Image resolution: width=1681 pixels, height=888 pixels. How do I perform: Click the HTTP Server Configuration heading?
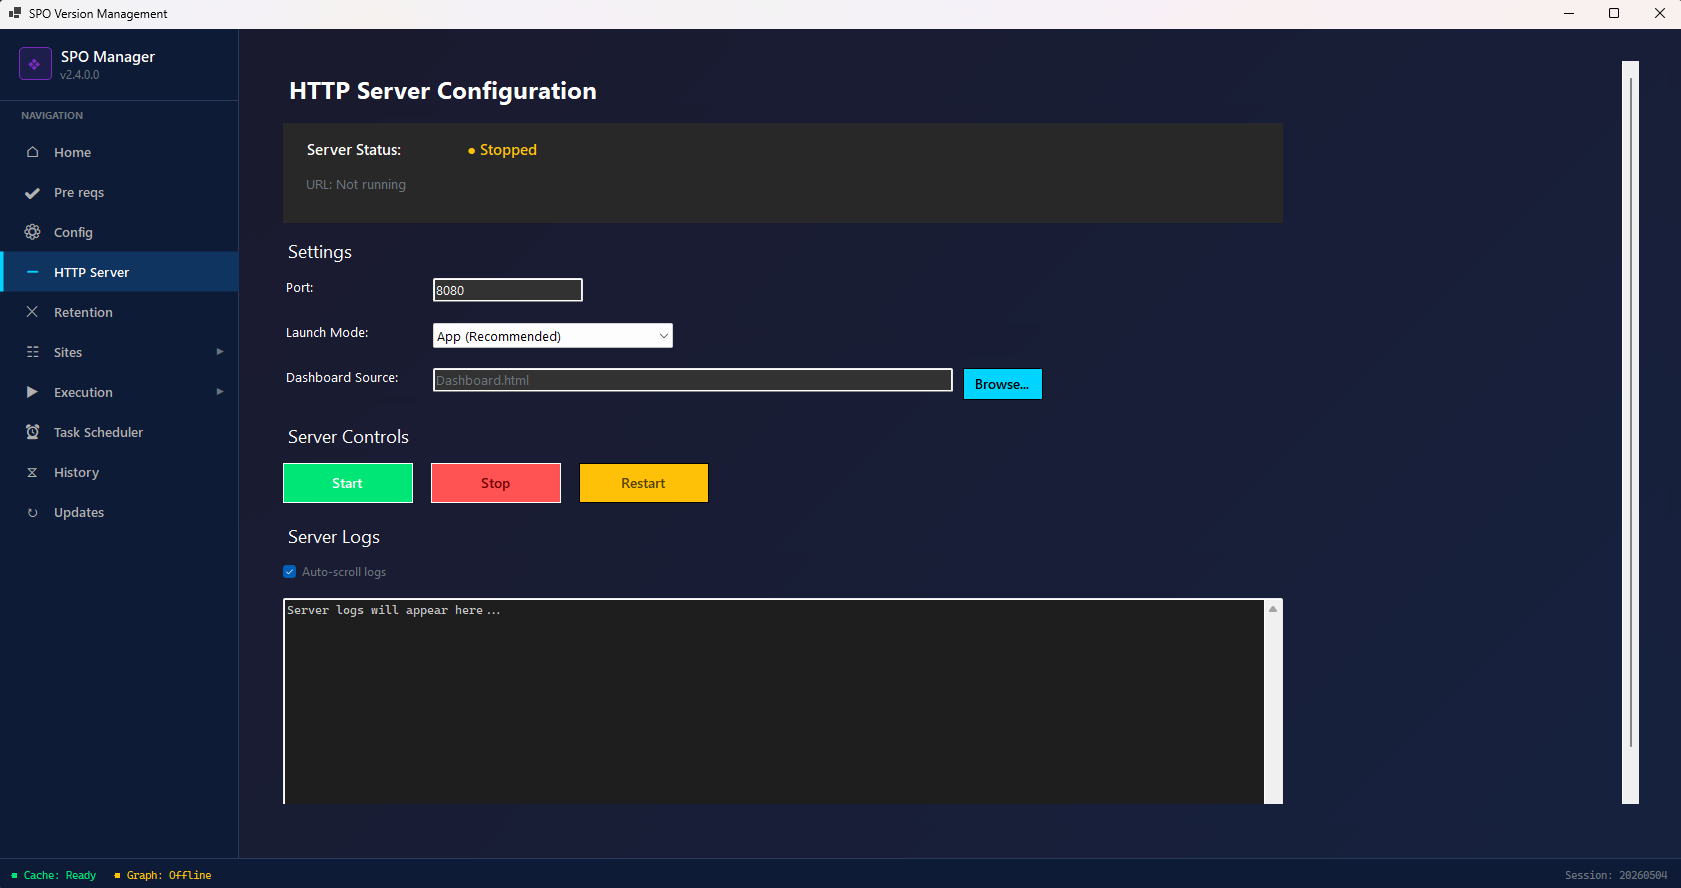[x=443, y=91]
